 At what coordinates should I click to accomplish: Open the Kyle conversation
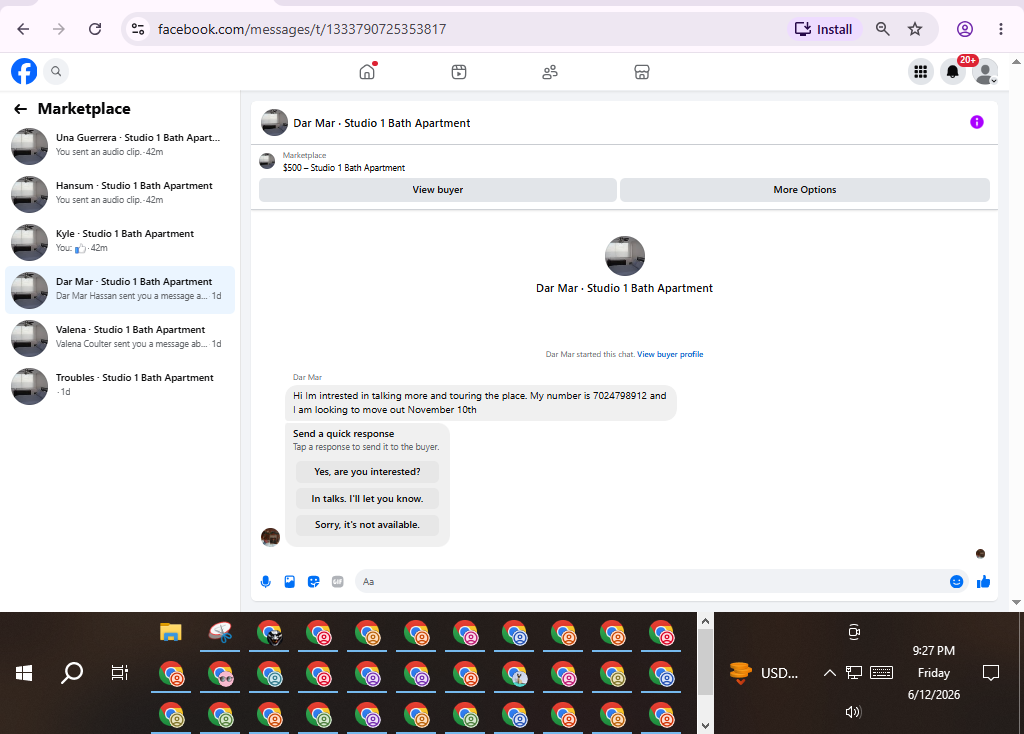click(x=120, y=242)
